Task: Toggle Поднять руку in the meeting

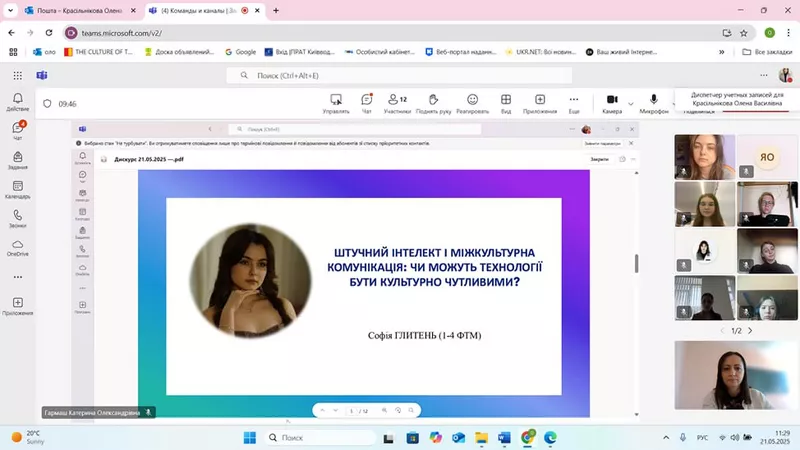Action: [433, 104]
